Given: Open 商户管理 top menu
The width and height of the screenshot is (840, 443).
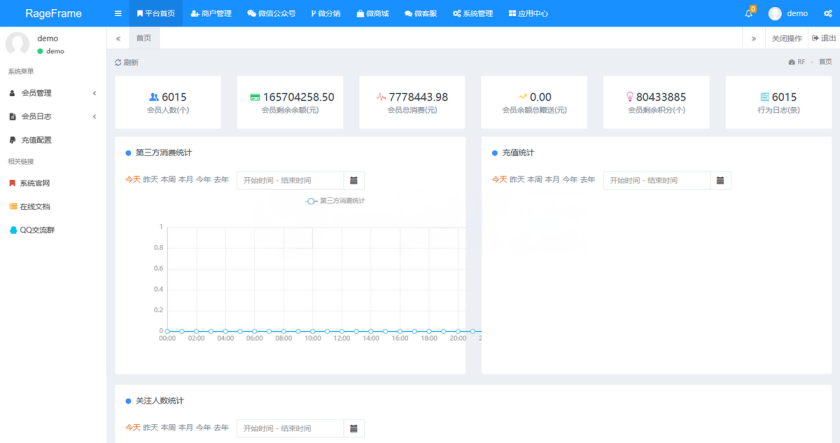Looking at the screenshot, I should 211,13.
